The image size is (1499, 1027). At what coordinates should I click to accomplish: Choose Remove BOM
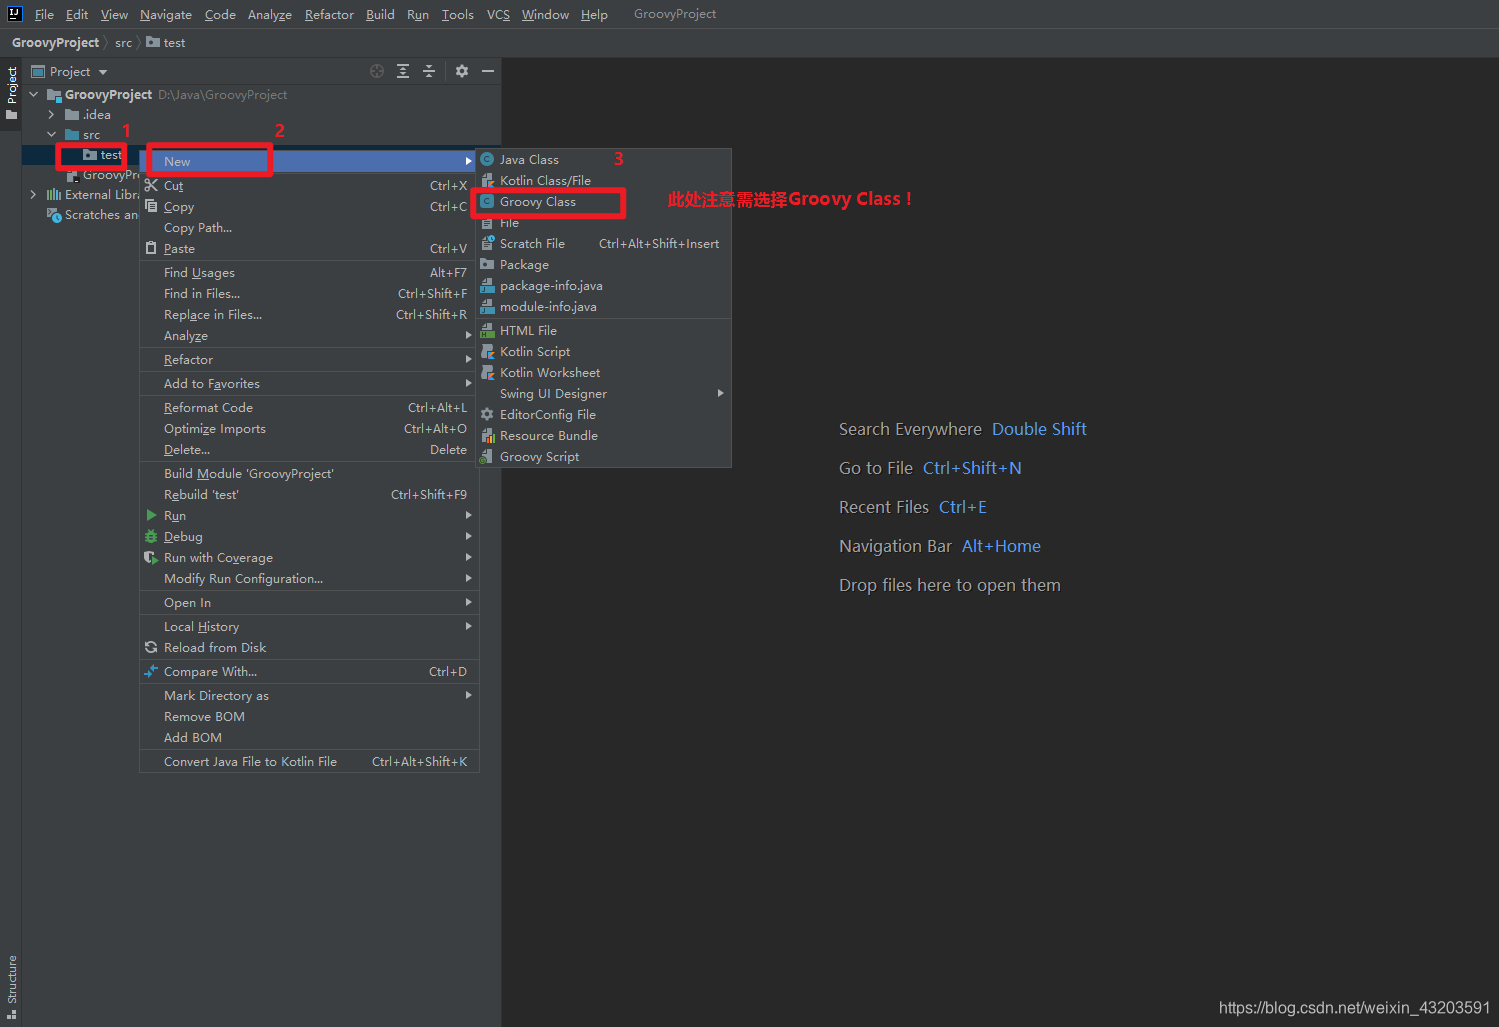pos(309,716)
